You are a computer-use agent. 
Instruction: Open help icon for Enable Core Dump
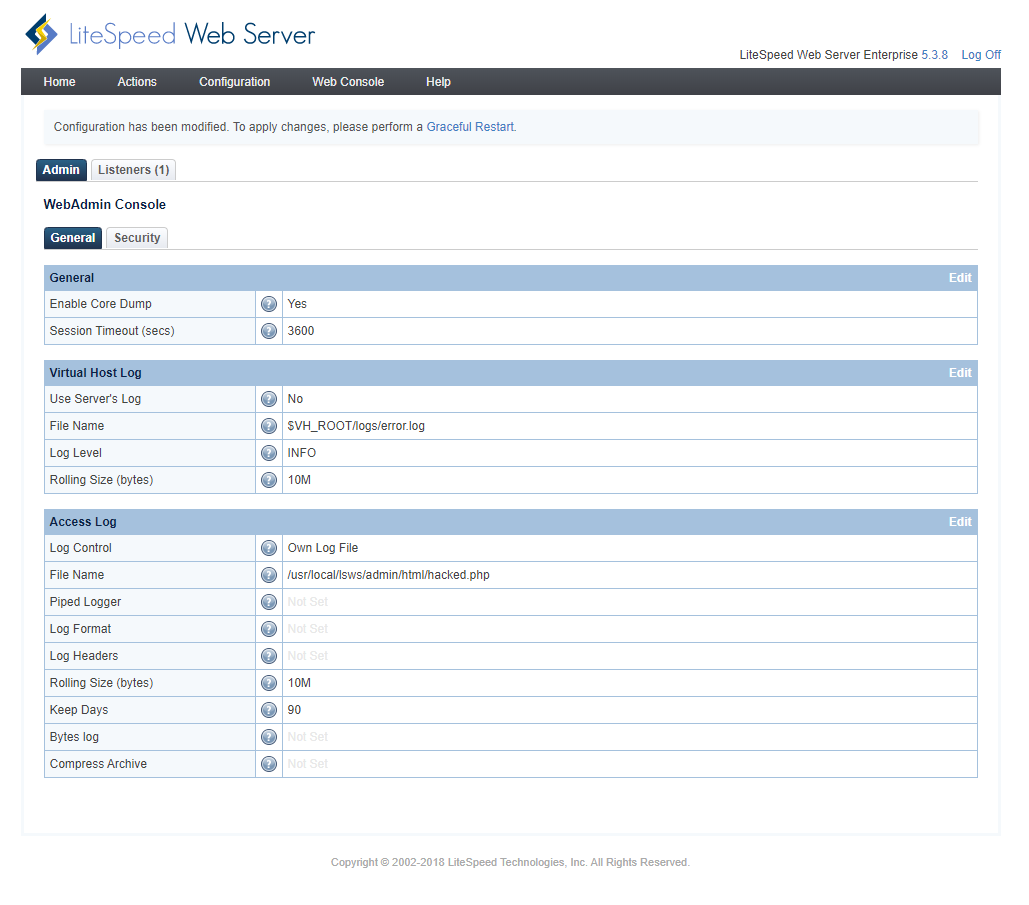(x=269, y=304)
